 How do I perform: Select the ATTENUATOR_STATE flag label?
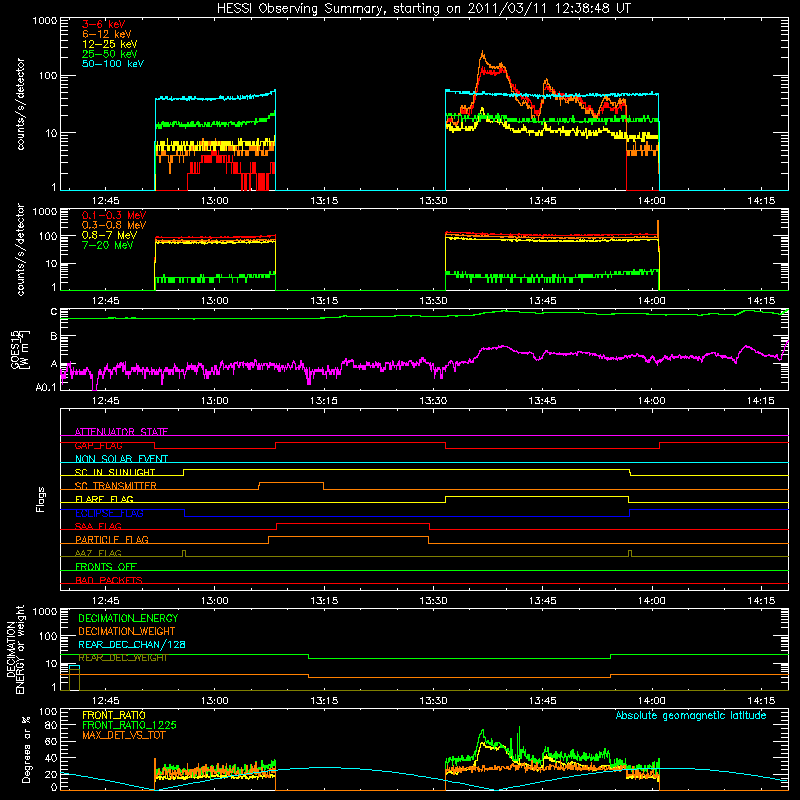(121, 432)
